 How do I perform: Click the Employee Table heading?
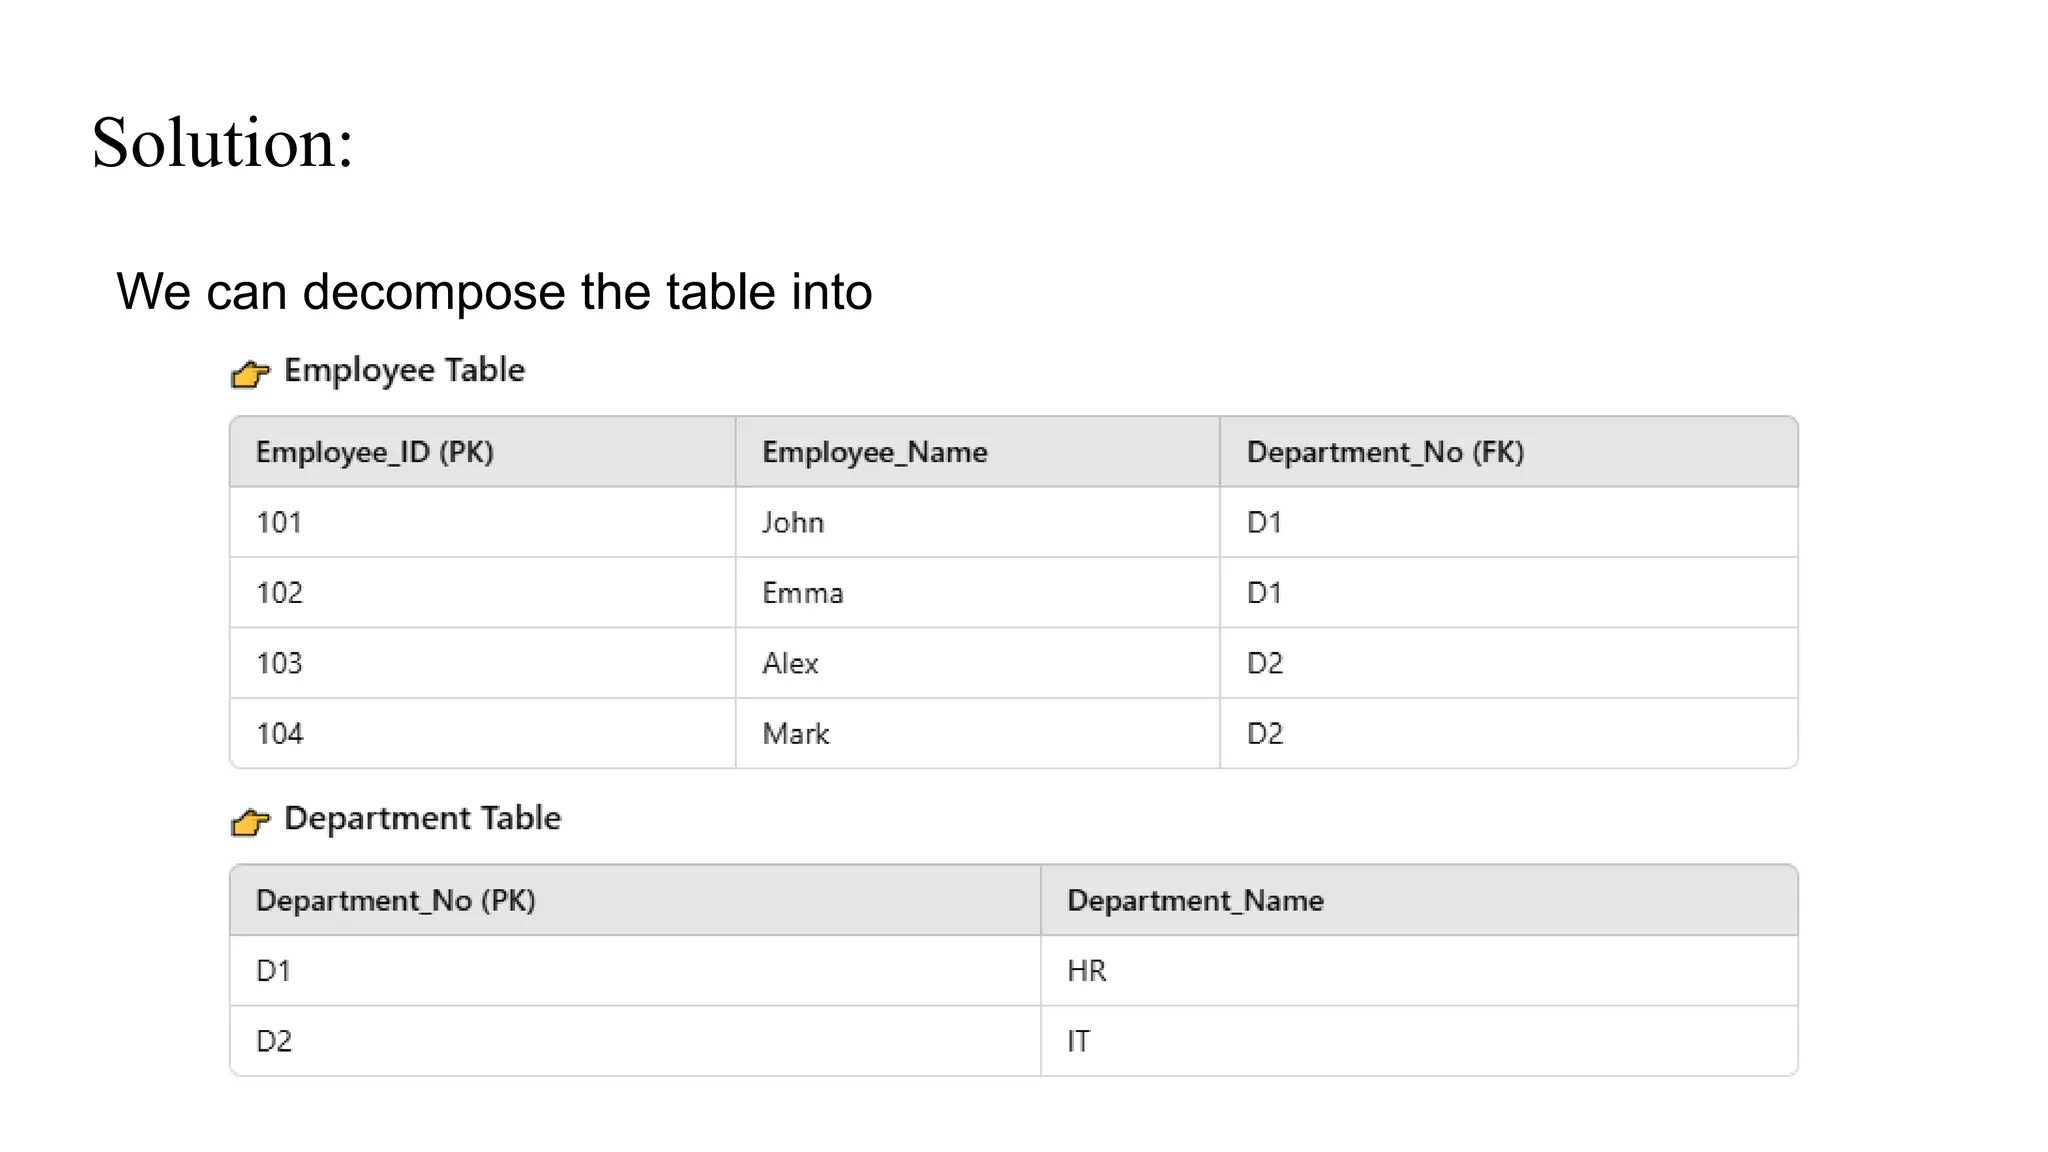404,370
